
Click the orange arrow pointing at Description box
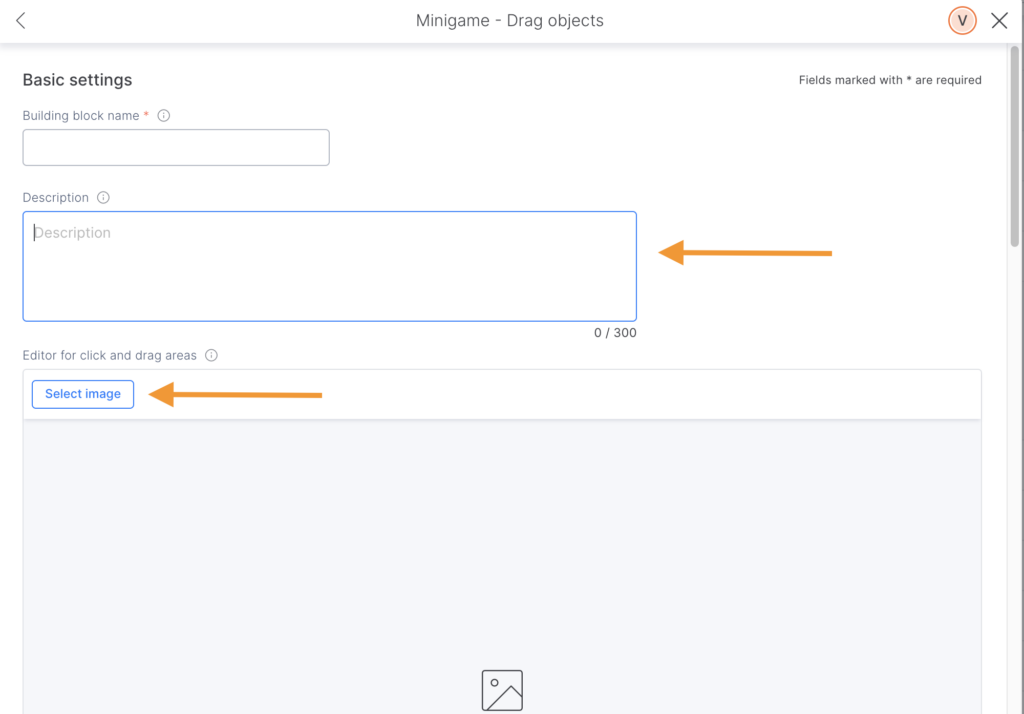[x=745, y=253]
